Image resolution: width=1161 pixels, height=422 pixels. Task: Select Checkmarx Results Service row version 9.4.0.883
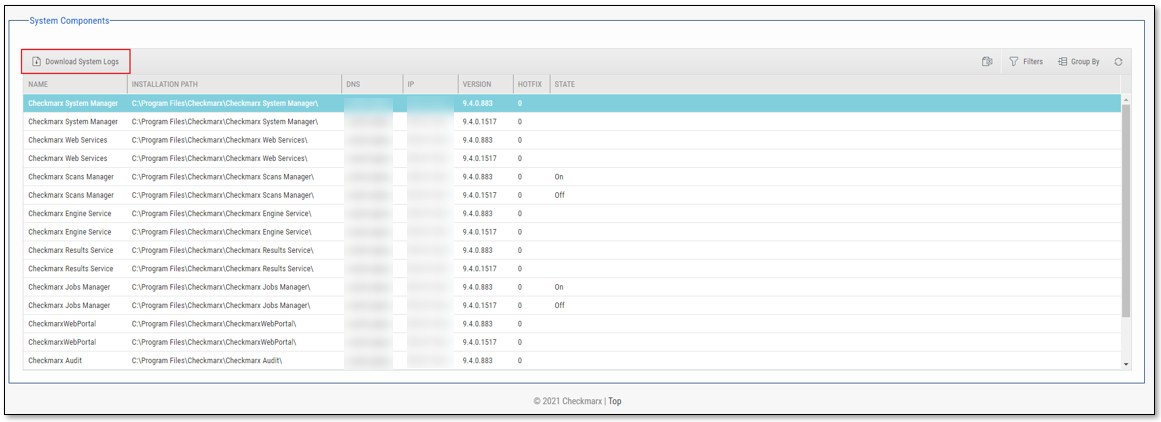[572, 250]
